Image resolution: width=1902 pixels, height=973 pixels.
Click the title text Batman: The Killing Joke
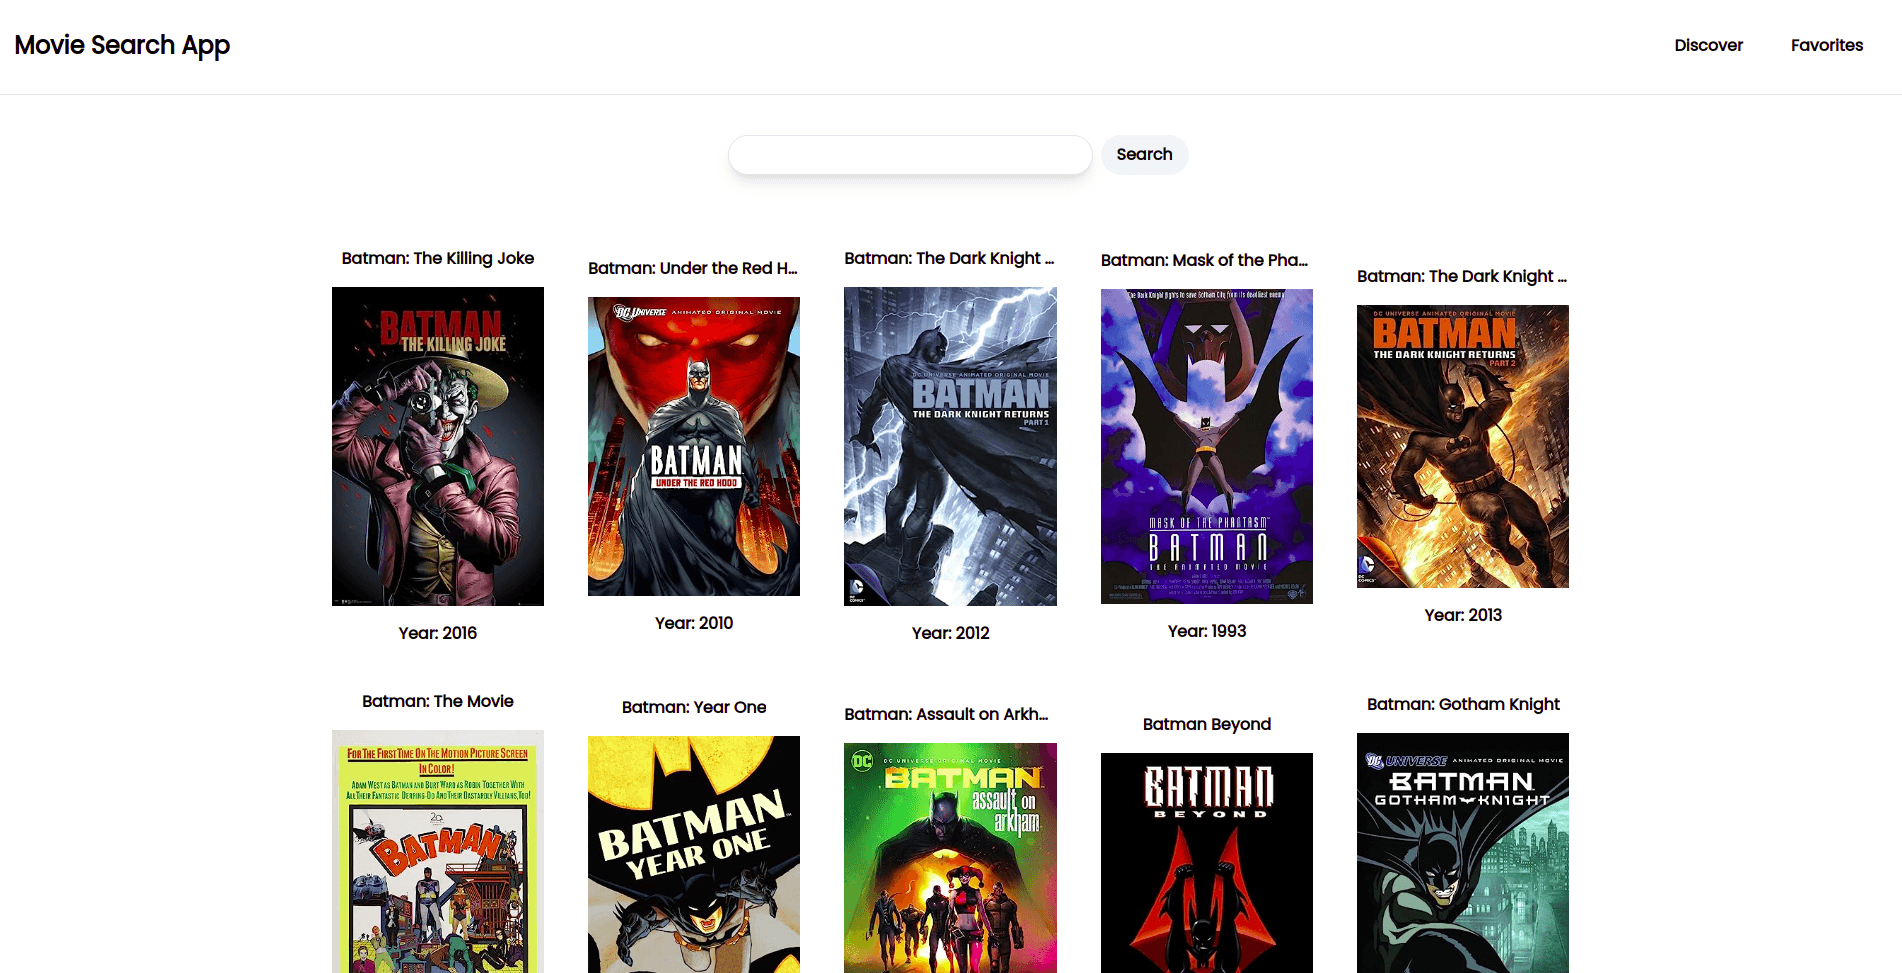(x=438, y=258)
